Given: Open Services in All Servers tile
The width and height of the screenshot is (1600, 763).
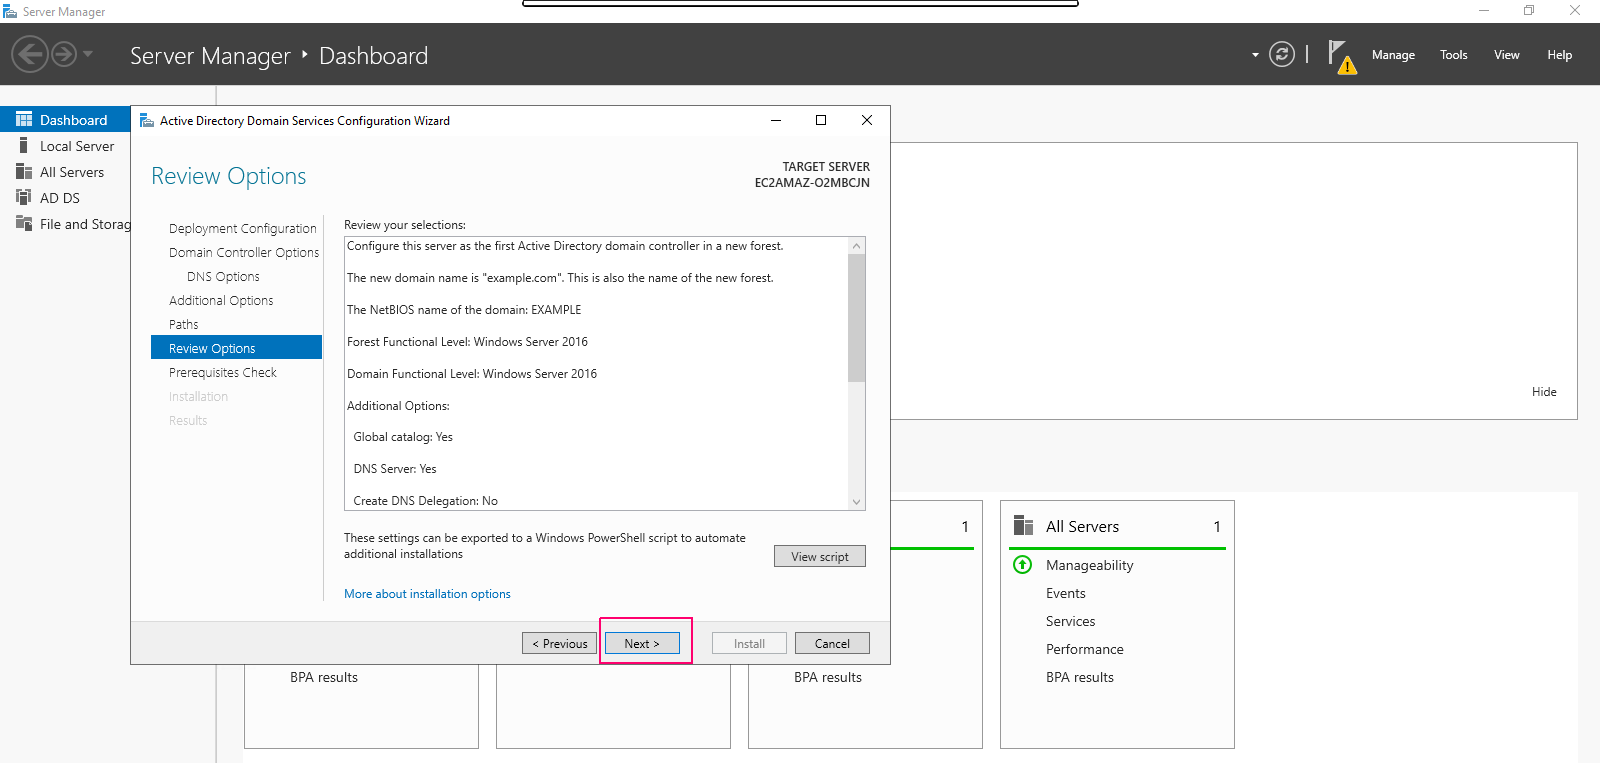Looking at the screenshot, I should pyautogui.click(x=1070, y=621).
